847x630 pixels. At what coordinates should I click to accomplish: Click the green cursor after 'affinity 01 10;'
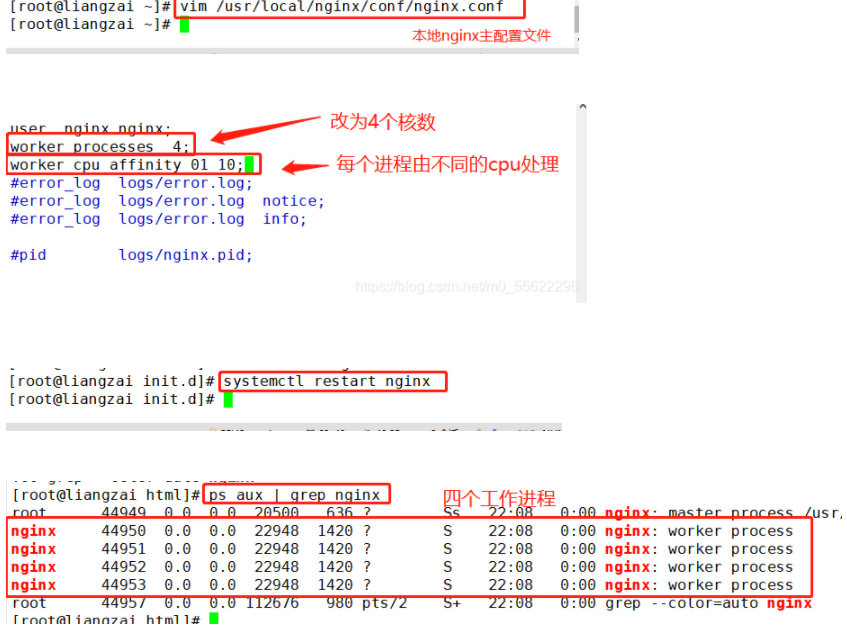click(x=249, y=164)
